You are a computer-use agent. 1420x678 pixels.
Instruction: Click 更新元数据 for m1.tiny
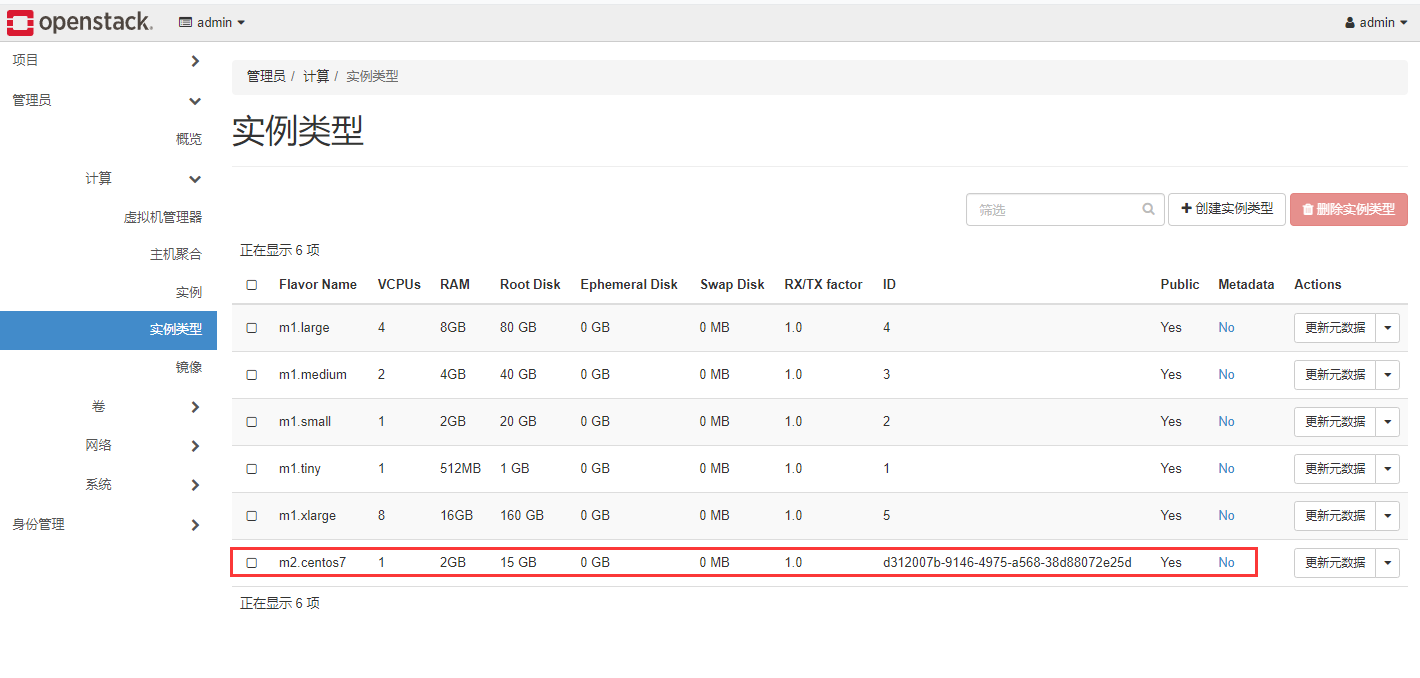(1335, 469)
